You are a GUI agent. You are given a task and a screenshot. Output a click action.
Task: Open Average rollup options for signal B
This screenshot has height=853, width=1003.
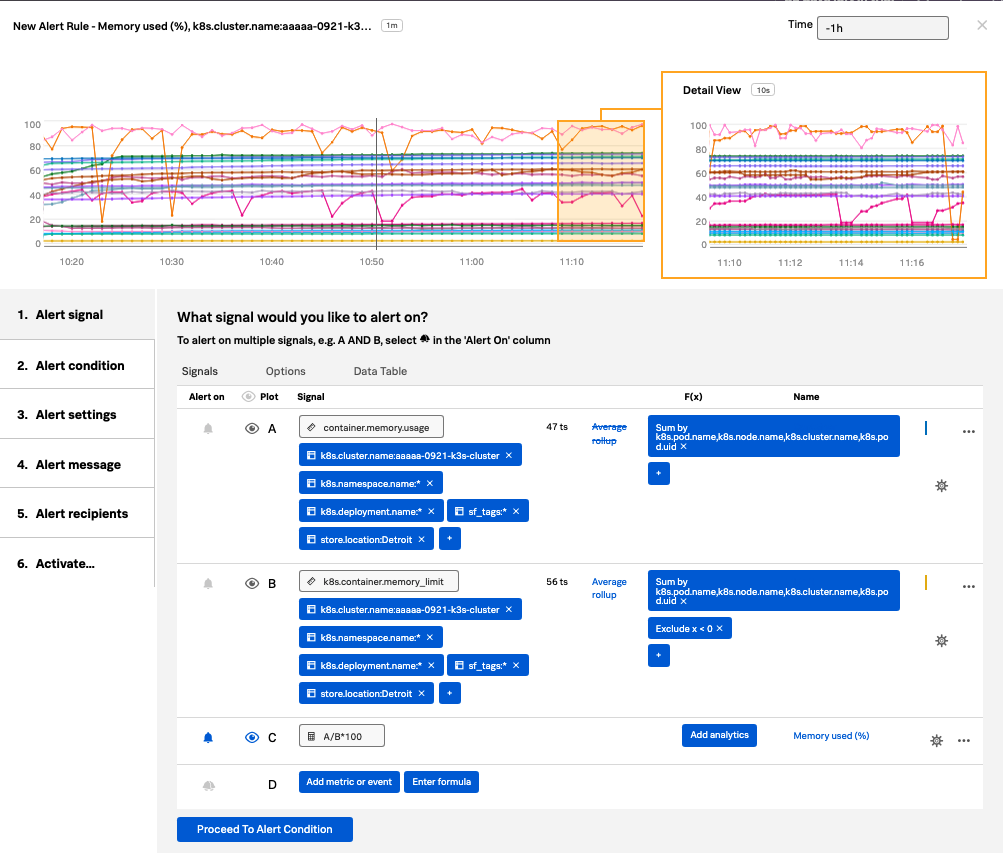click(609, 588)
